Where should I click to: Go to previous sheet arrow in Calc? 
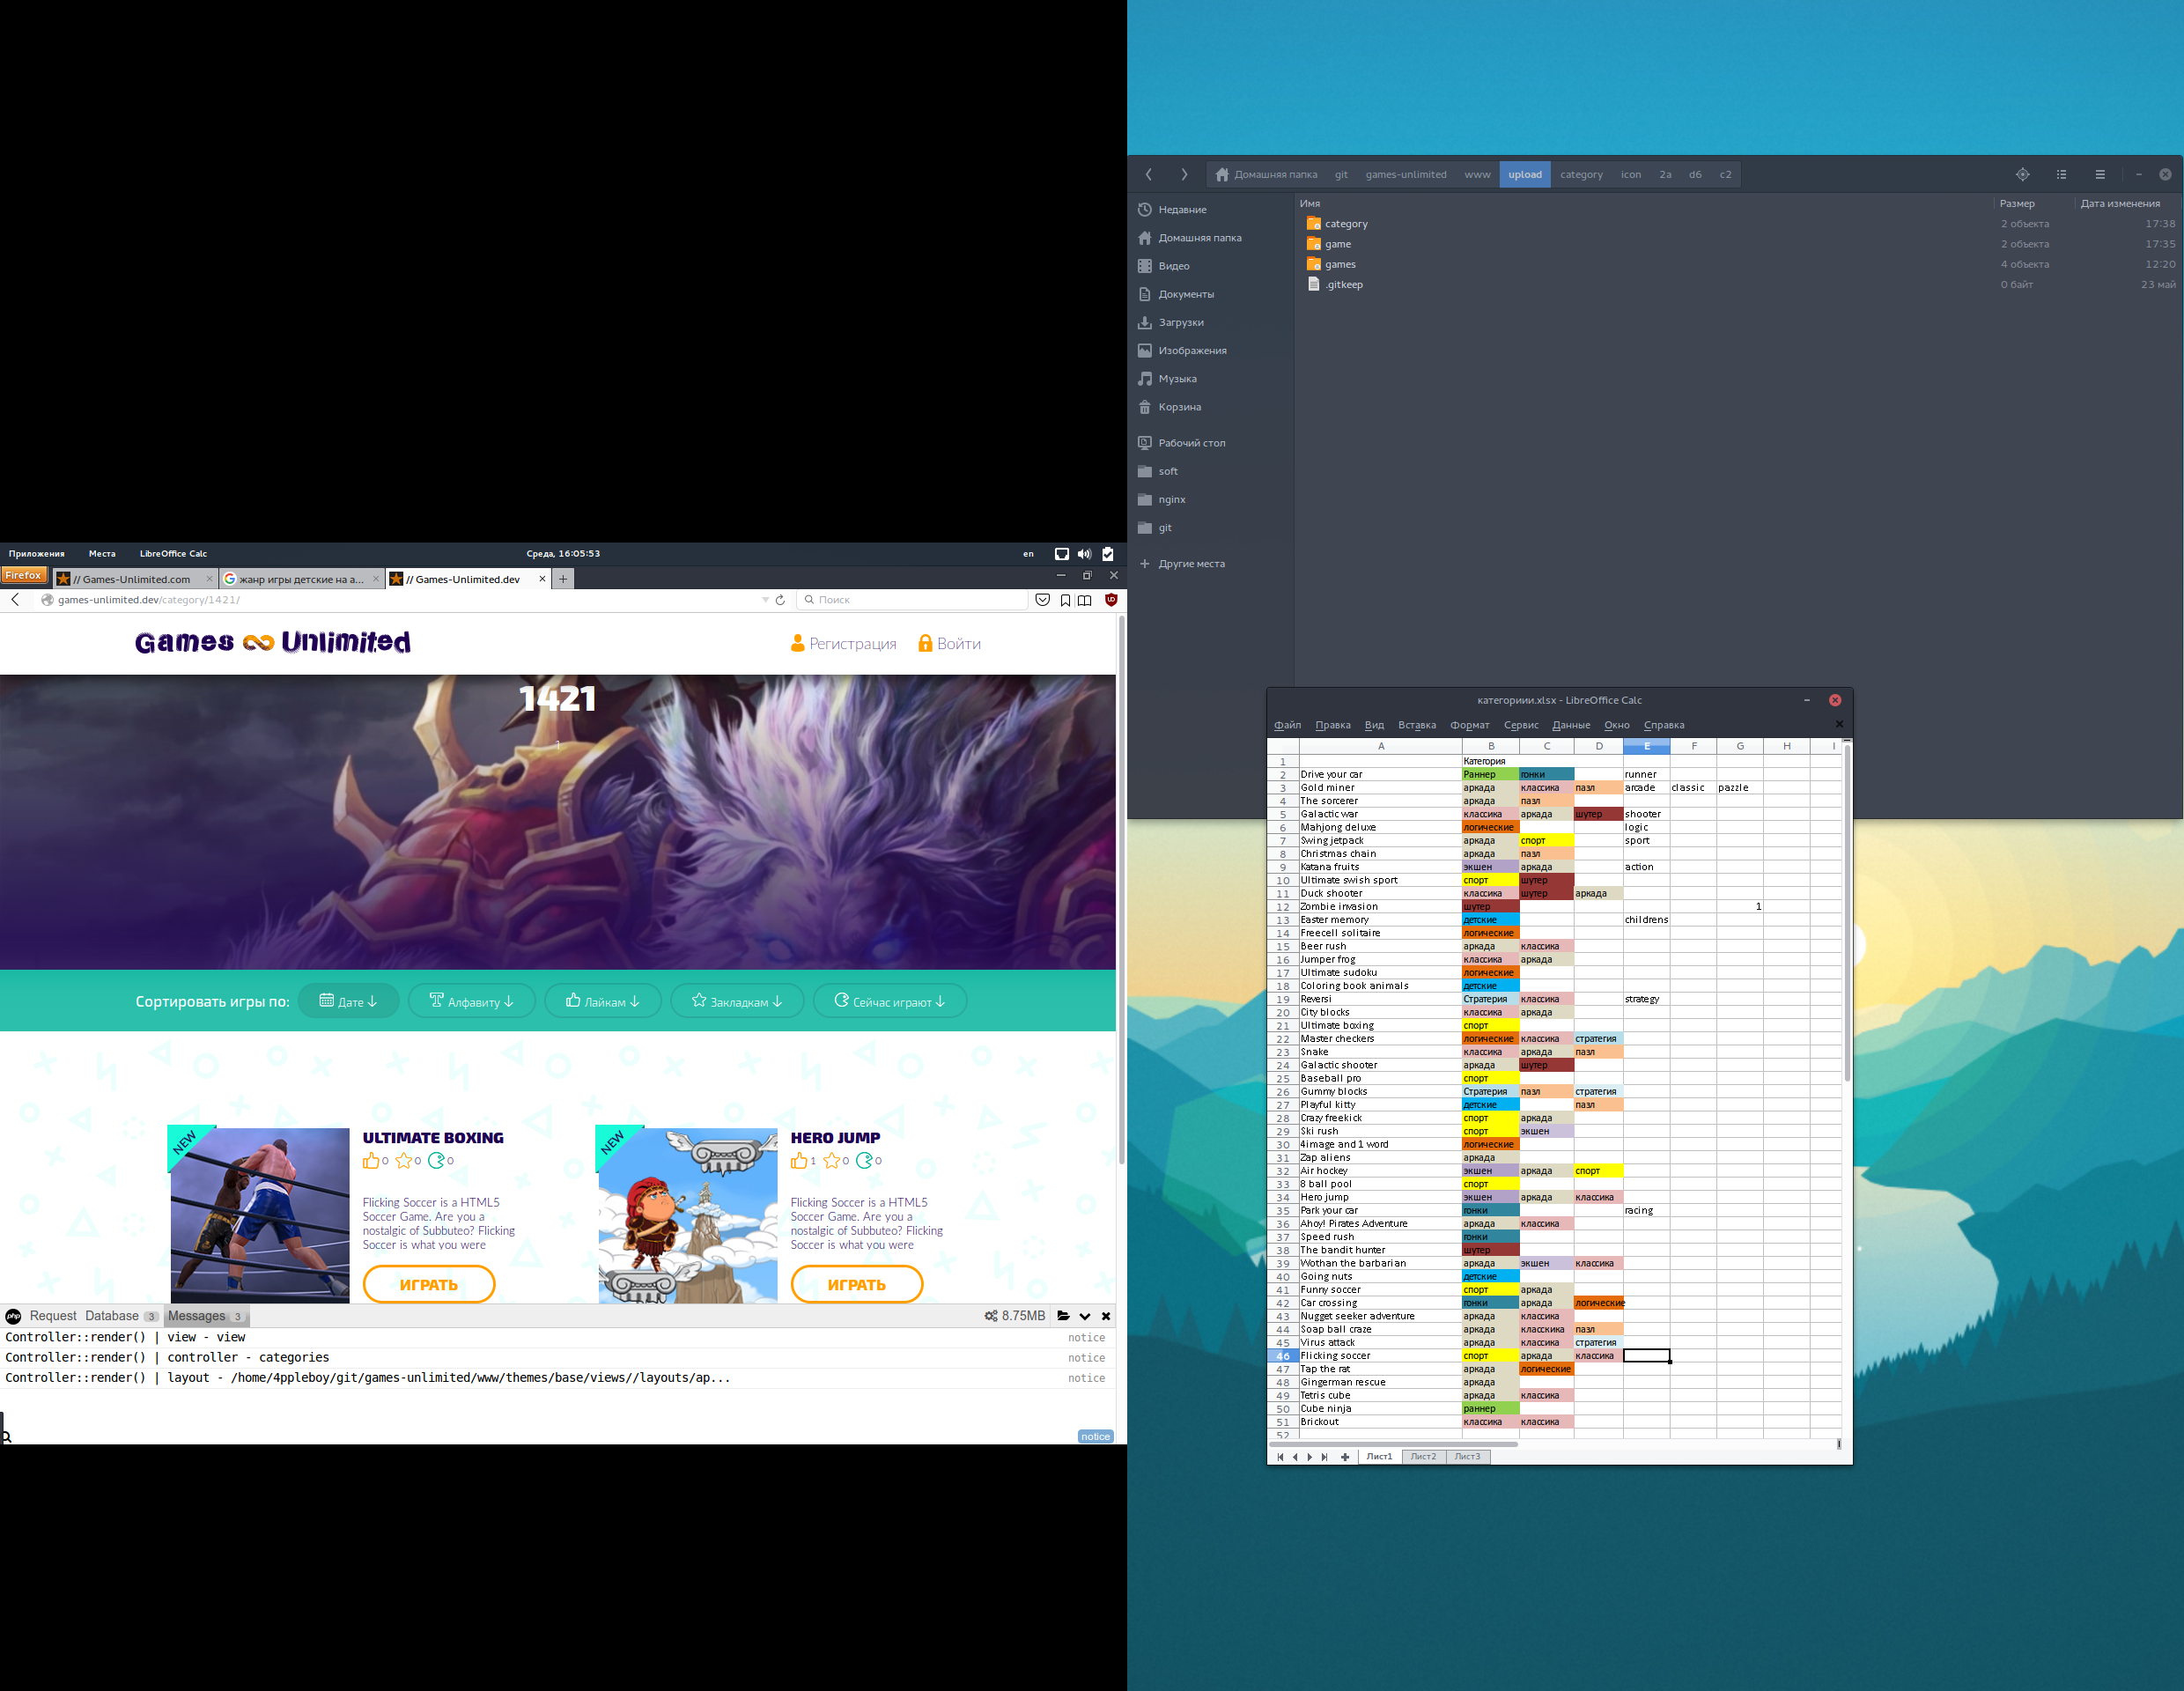pyautogui.click(x=1295, y=1457)
